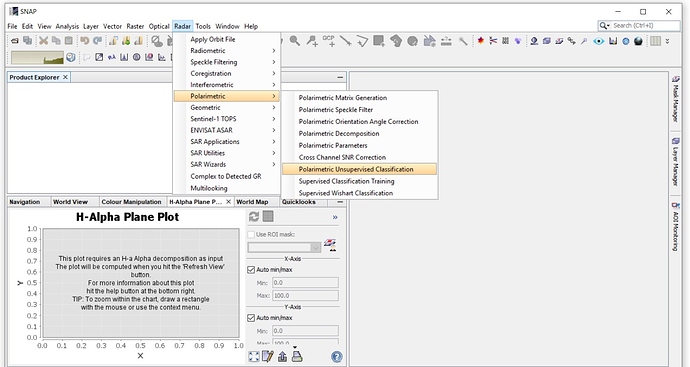The width and height of the screenshot is (690, 367).
Task: Open chart properties edit icon
Action: click(x=268, y=356)
